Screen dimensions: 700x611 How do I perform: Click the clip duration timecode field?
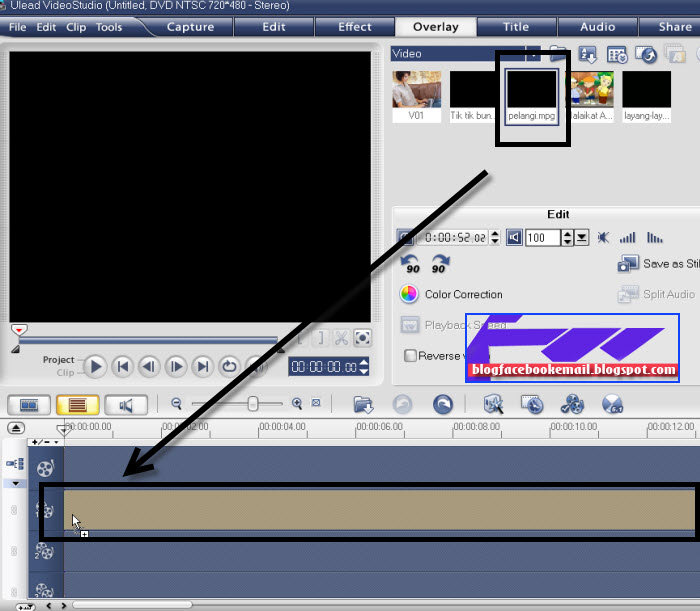click(x=453, y=237)
